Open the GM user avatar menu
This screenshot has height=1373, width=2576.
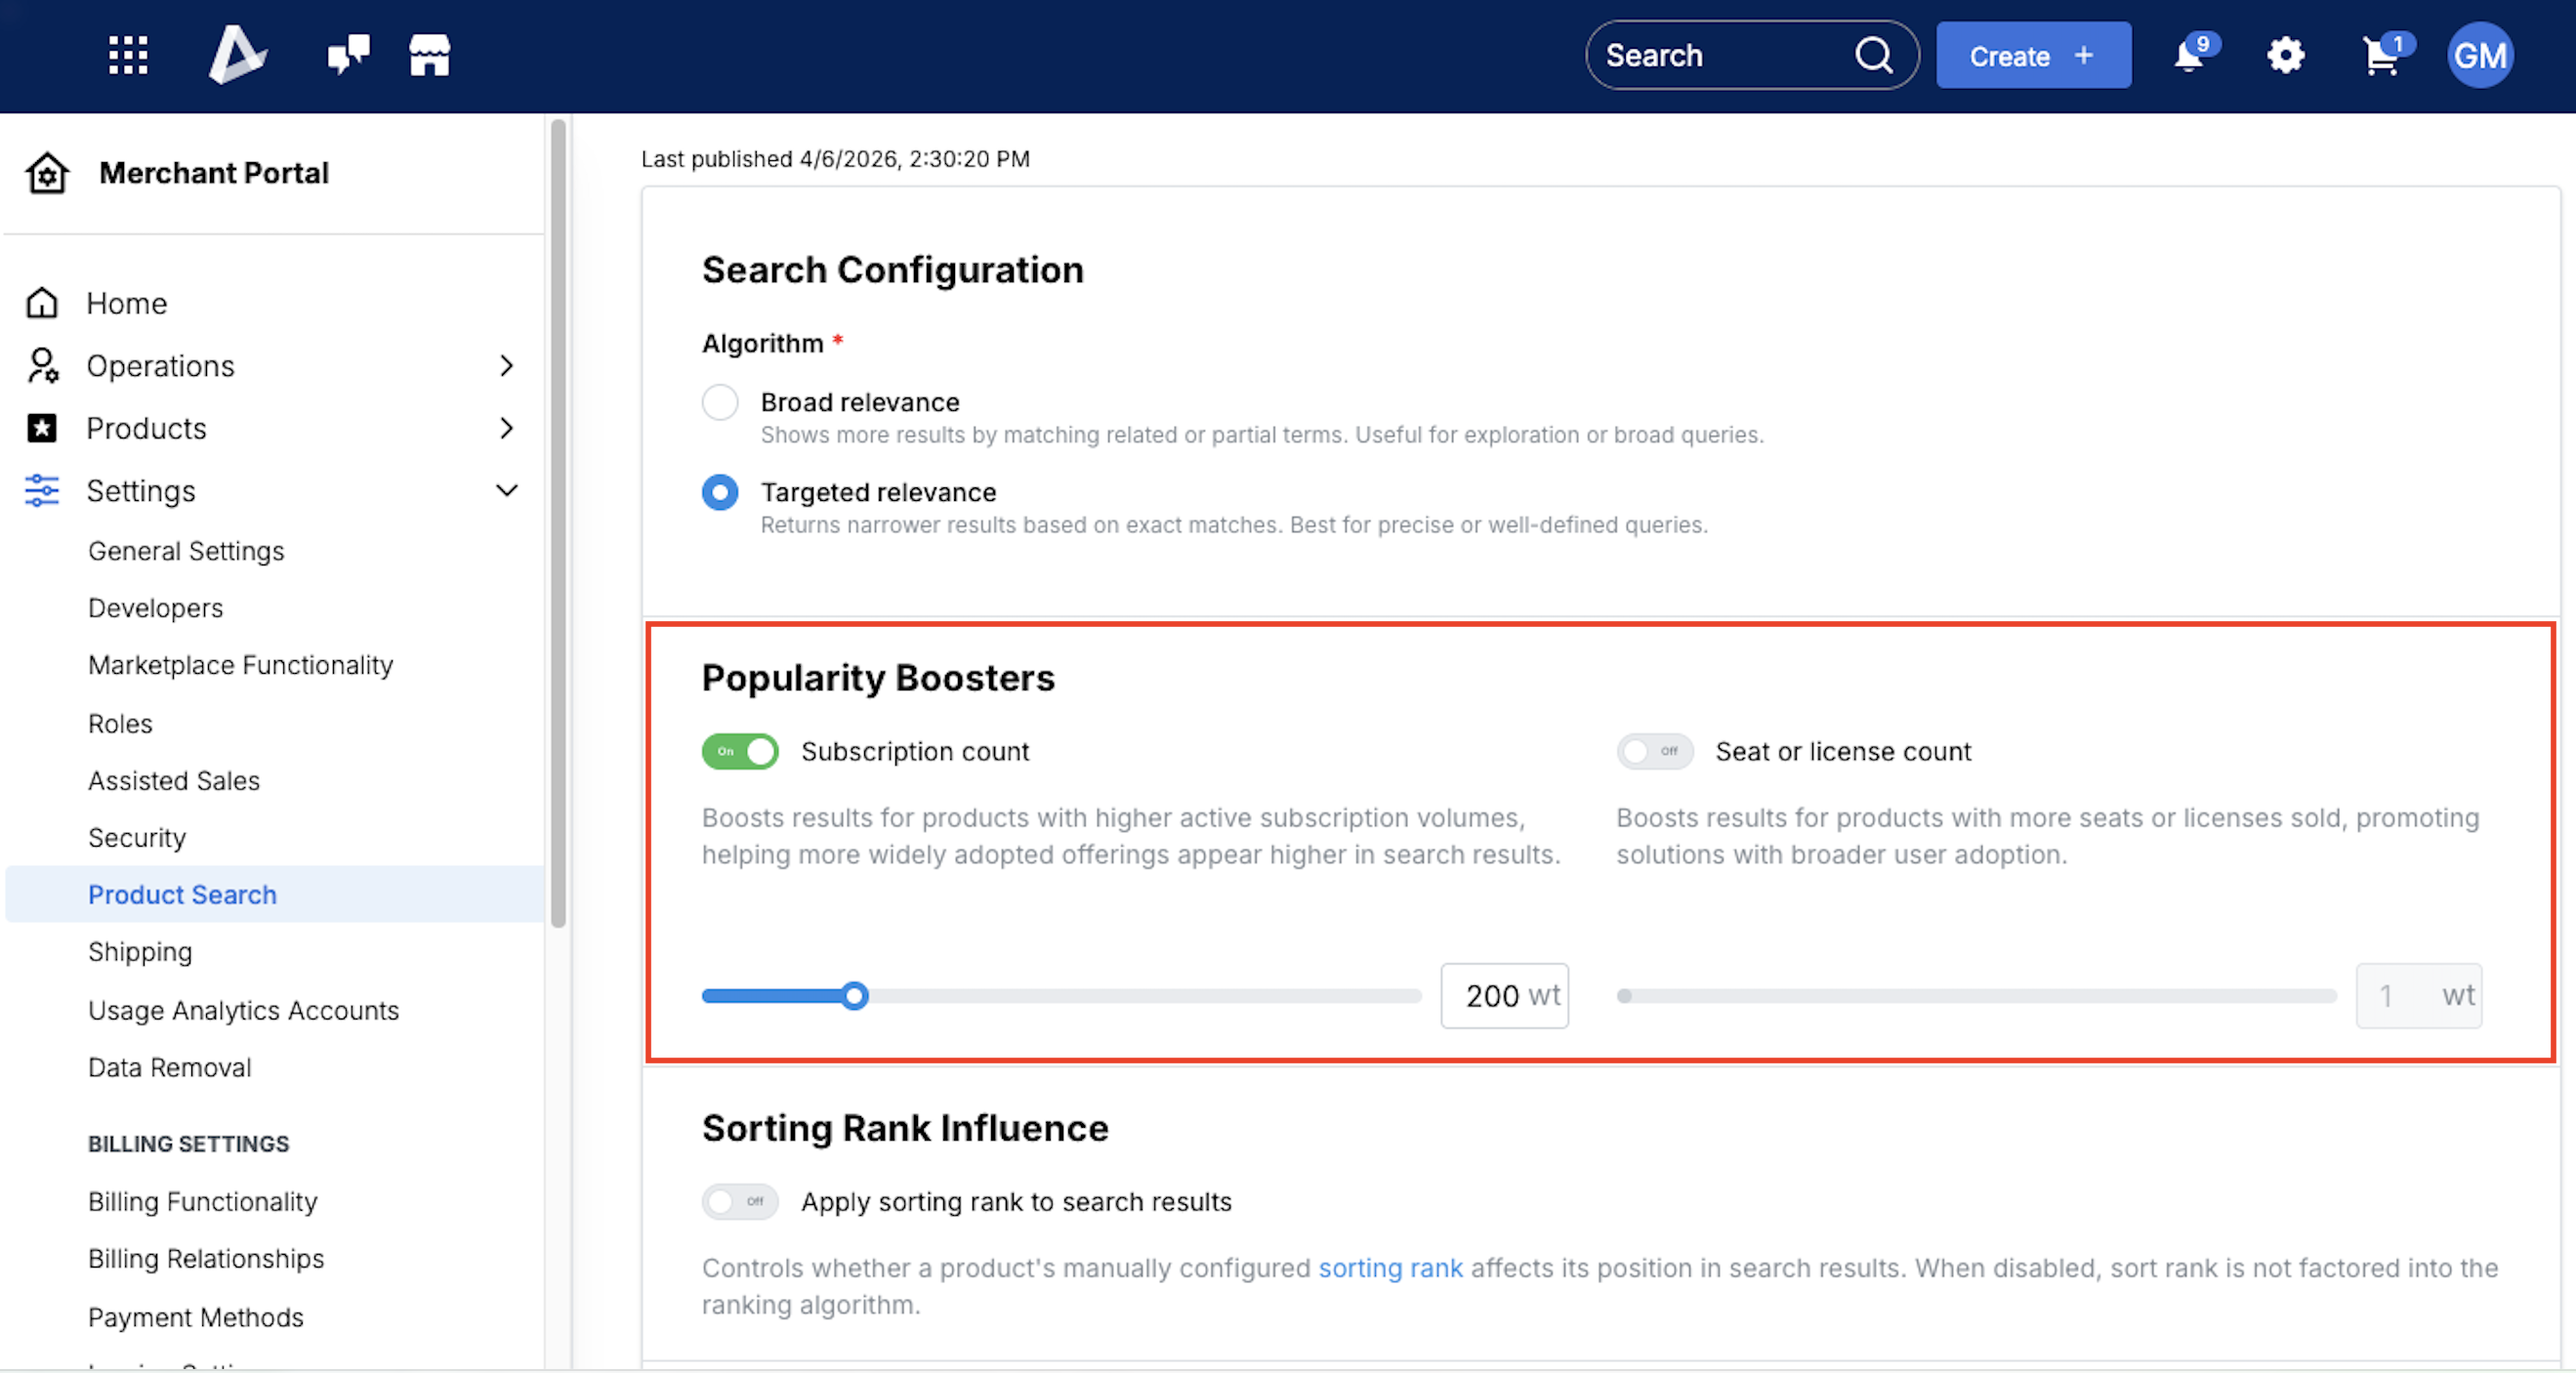click(x=2480, y=56)
